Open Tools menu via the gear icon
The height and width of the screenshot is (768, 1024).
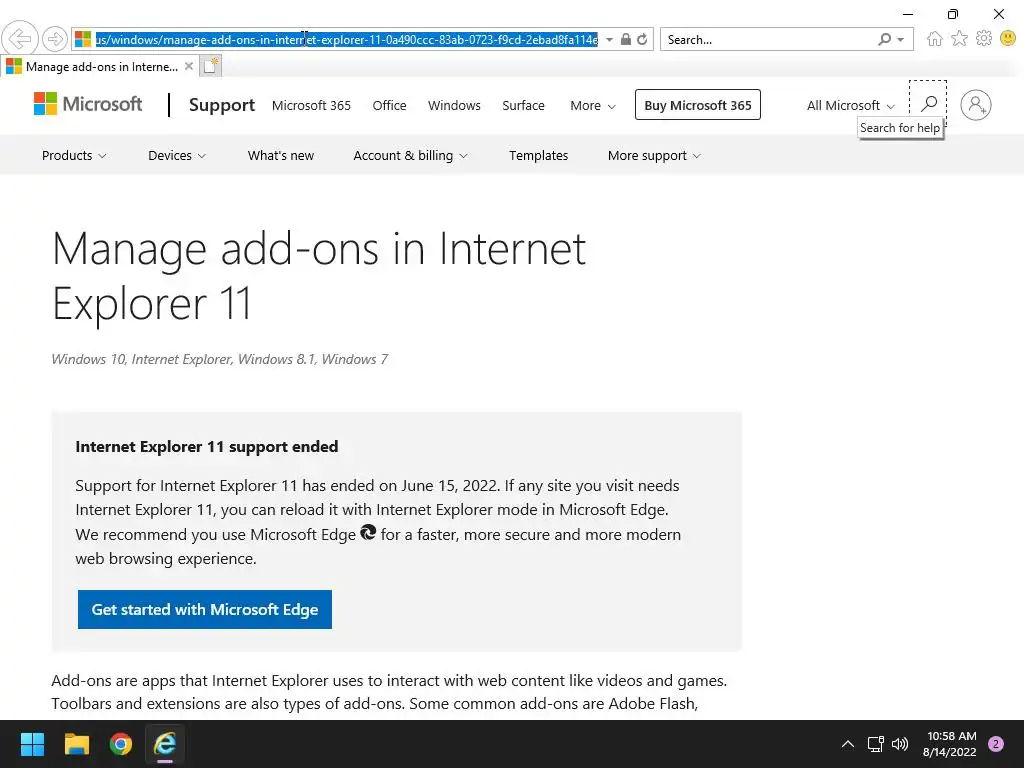(x=984, y=39)
